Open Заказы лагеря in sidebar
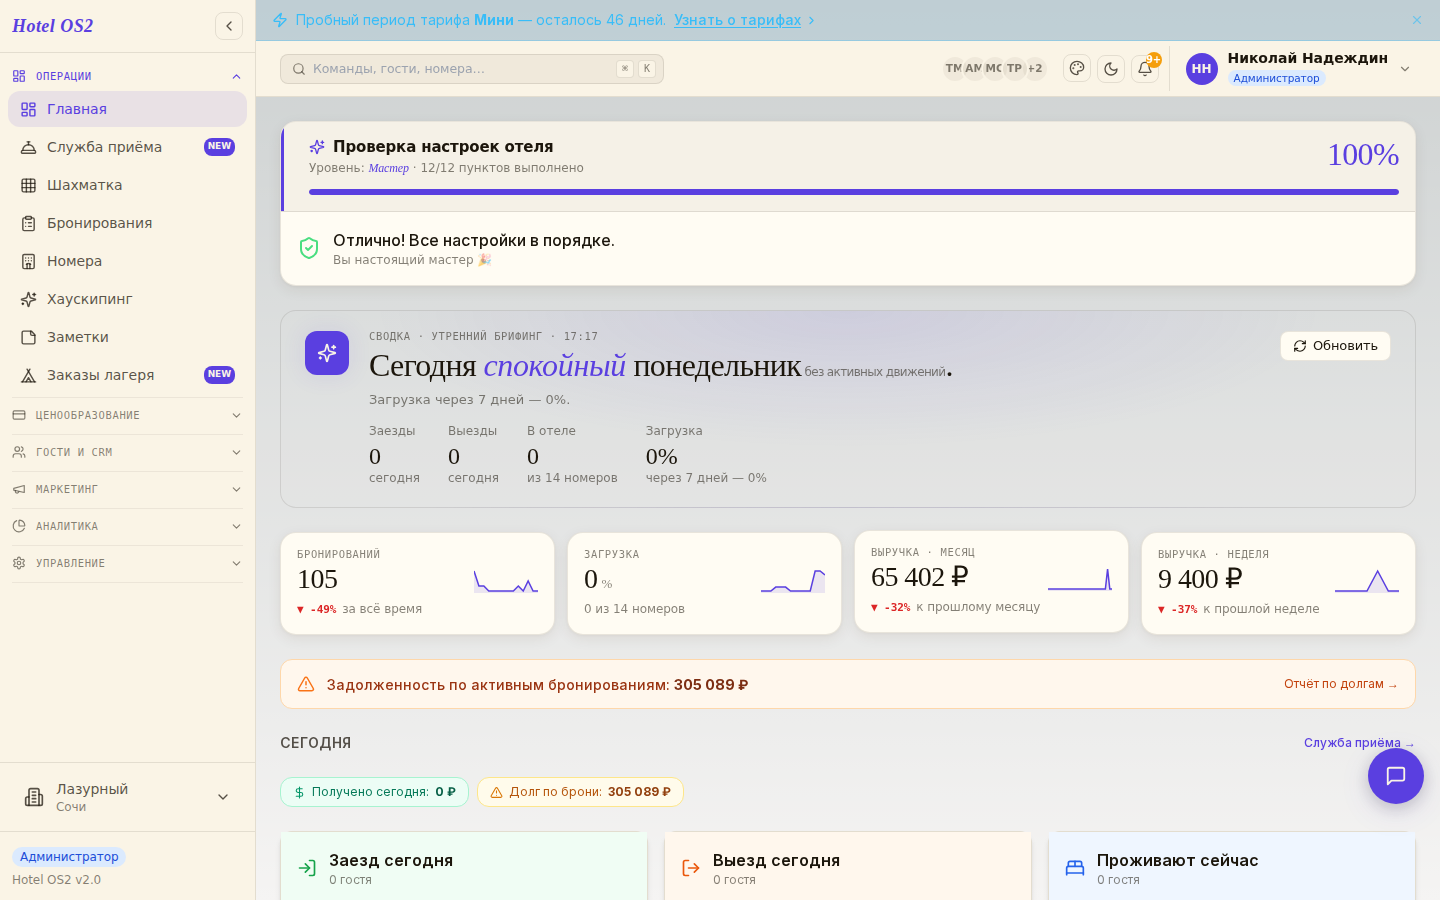 click(127, 375)
